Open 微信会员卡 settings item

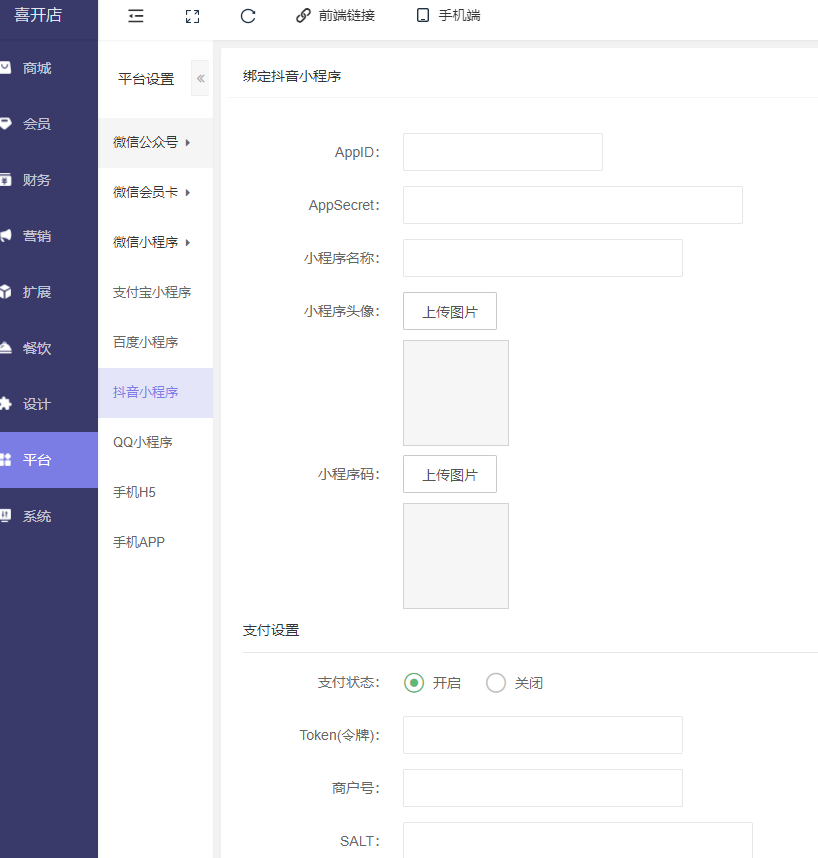point(155,193)
